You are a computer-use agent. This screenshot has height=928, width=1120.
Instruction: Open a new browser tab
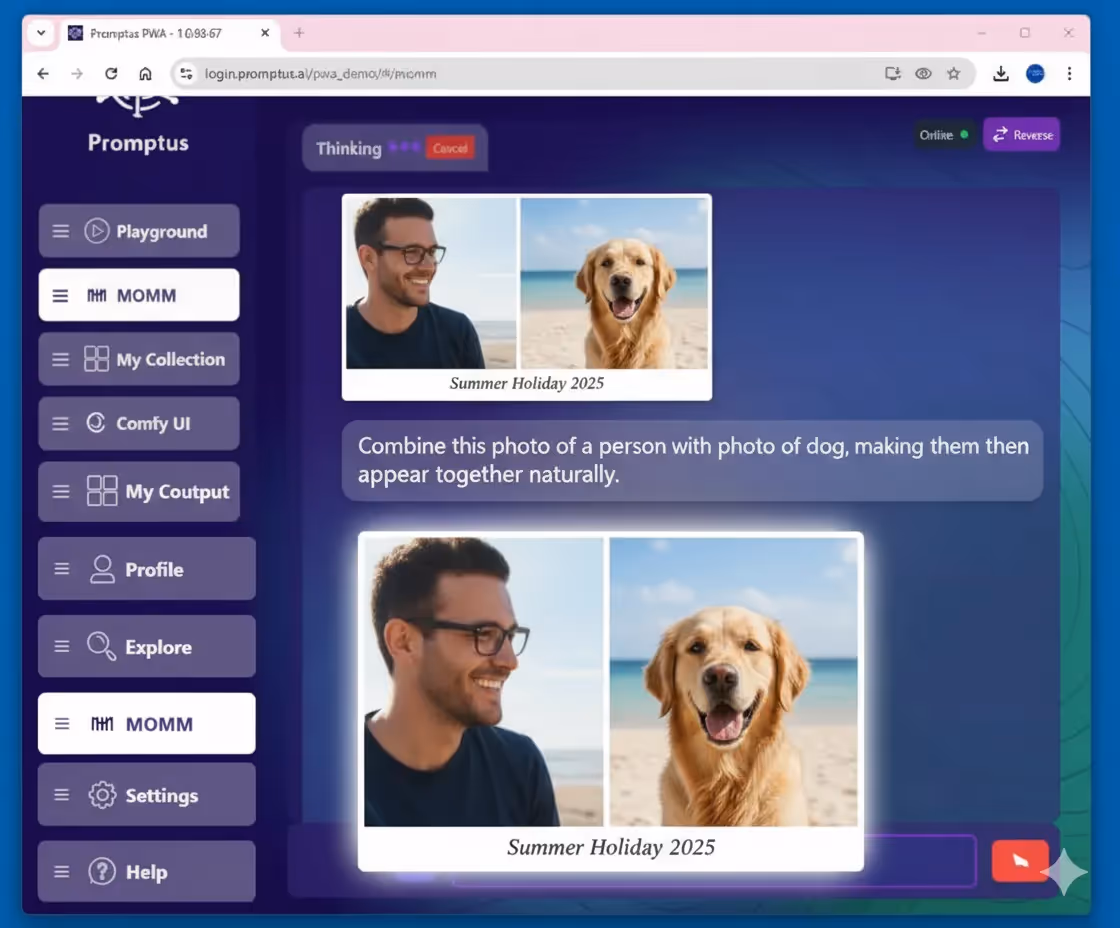pos(299,33)
